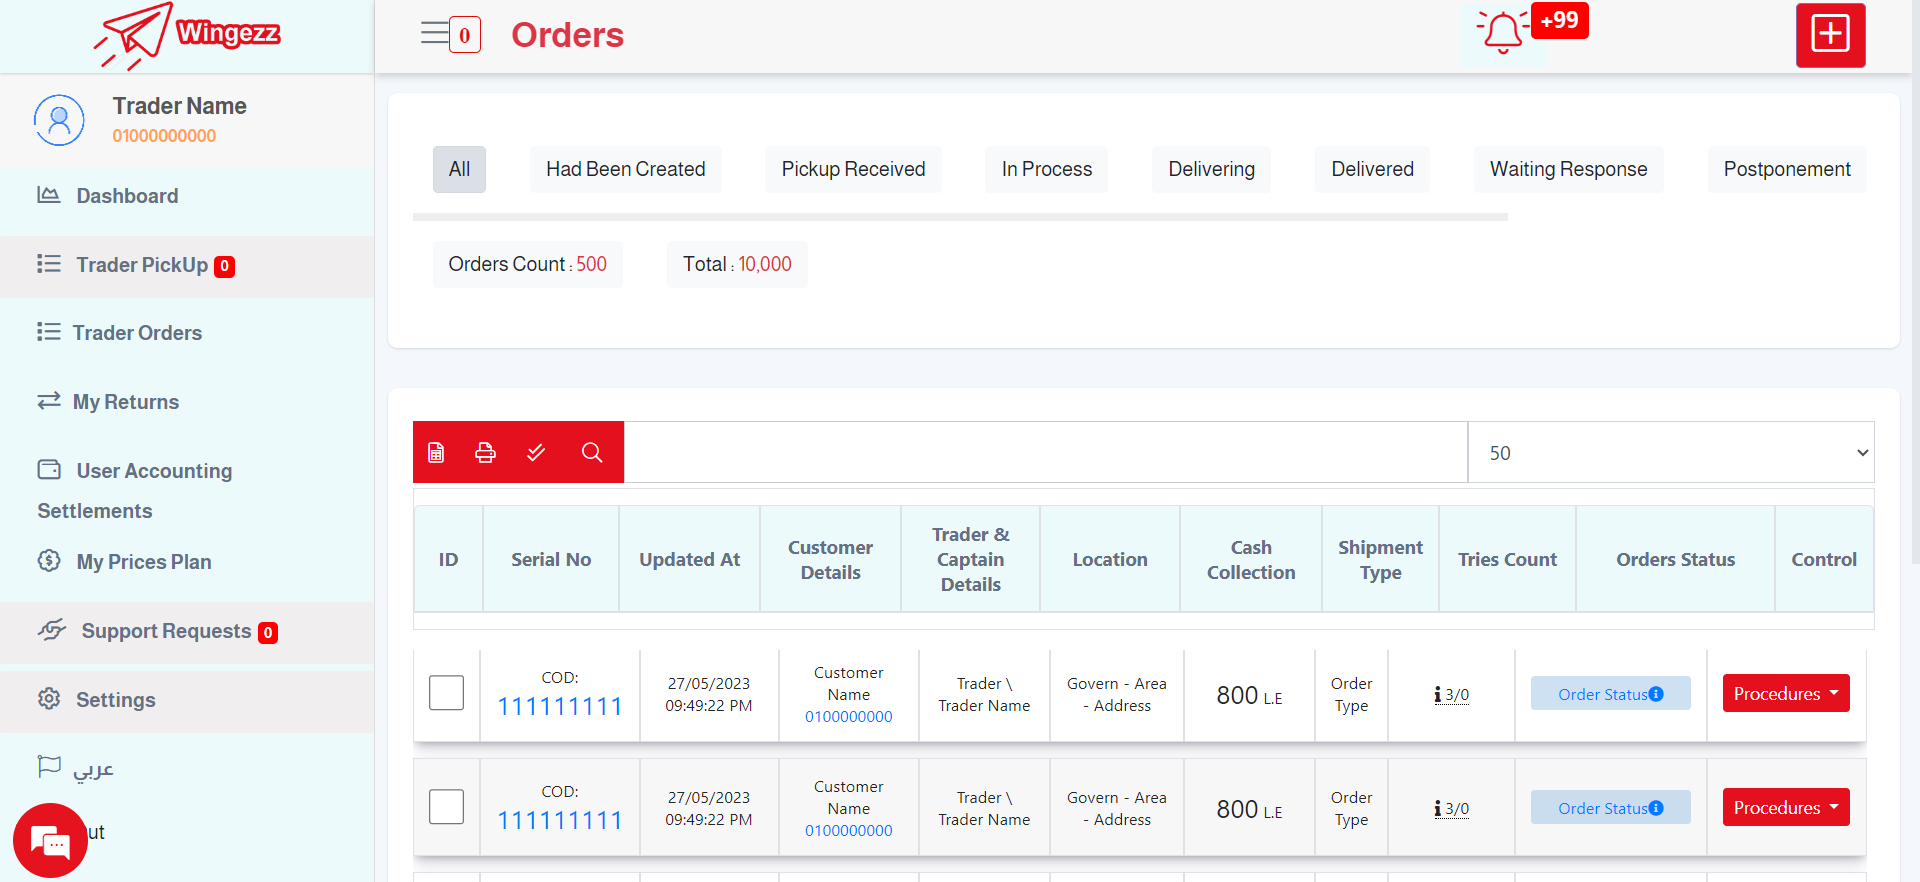Select the Had Been Created tab
Viewport: 1920px width, 882px height.
pyautogui.click(x=625, y=169)
